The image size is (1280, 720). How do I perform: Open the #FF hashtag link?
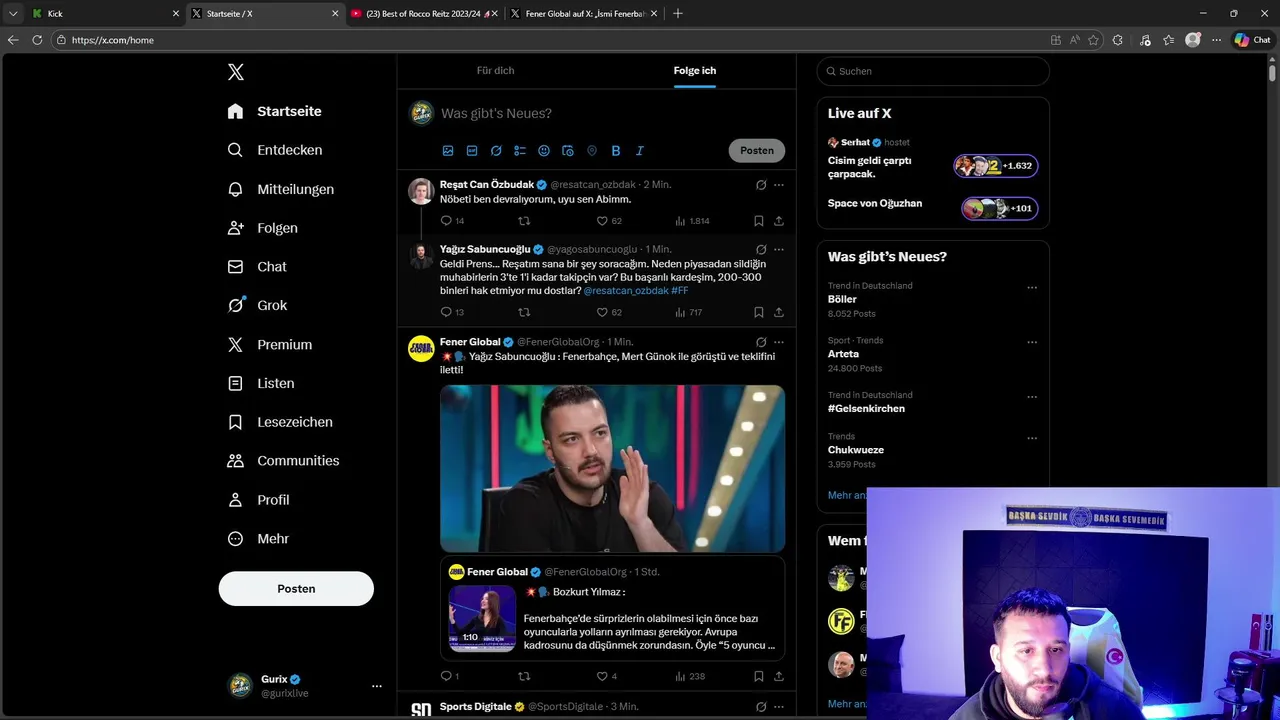[680, 291]
